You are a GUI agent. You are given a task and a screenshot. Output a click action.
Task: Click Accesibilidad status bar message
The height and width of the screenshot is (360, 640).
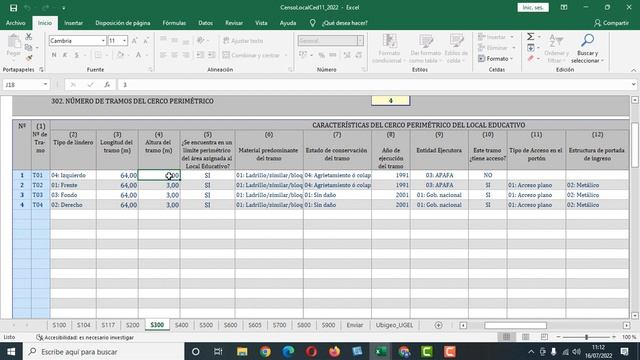pyautogui.click(x=85, y=338)
